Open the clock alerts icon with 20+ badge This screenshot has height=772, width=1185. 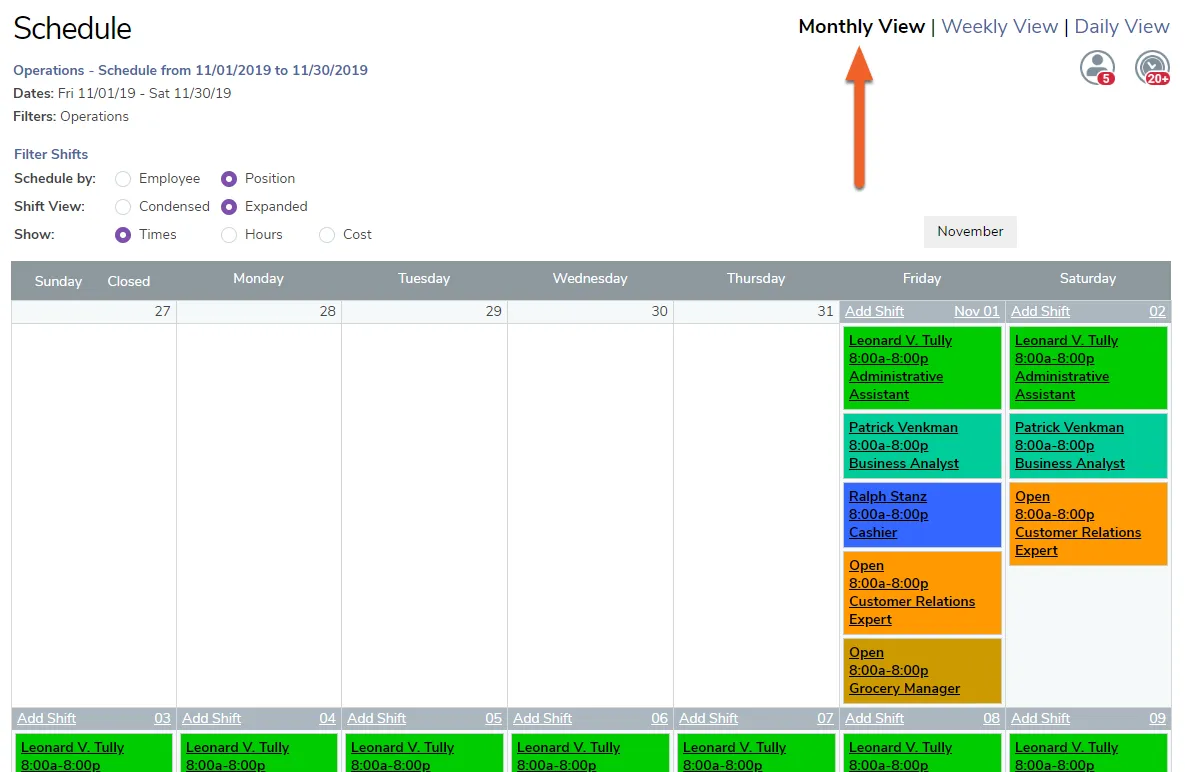1153,68
